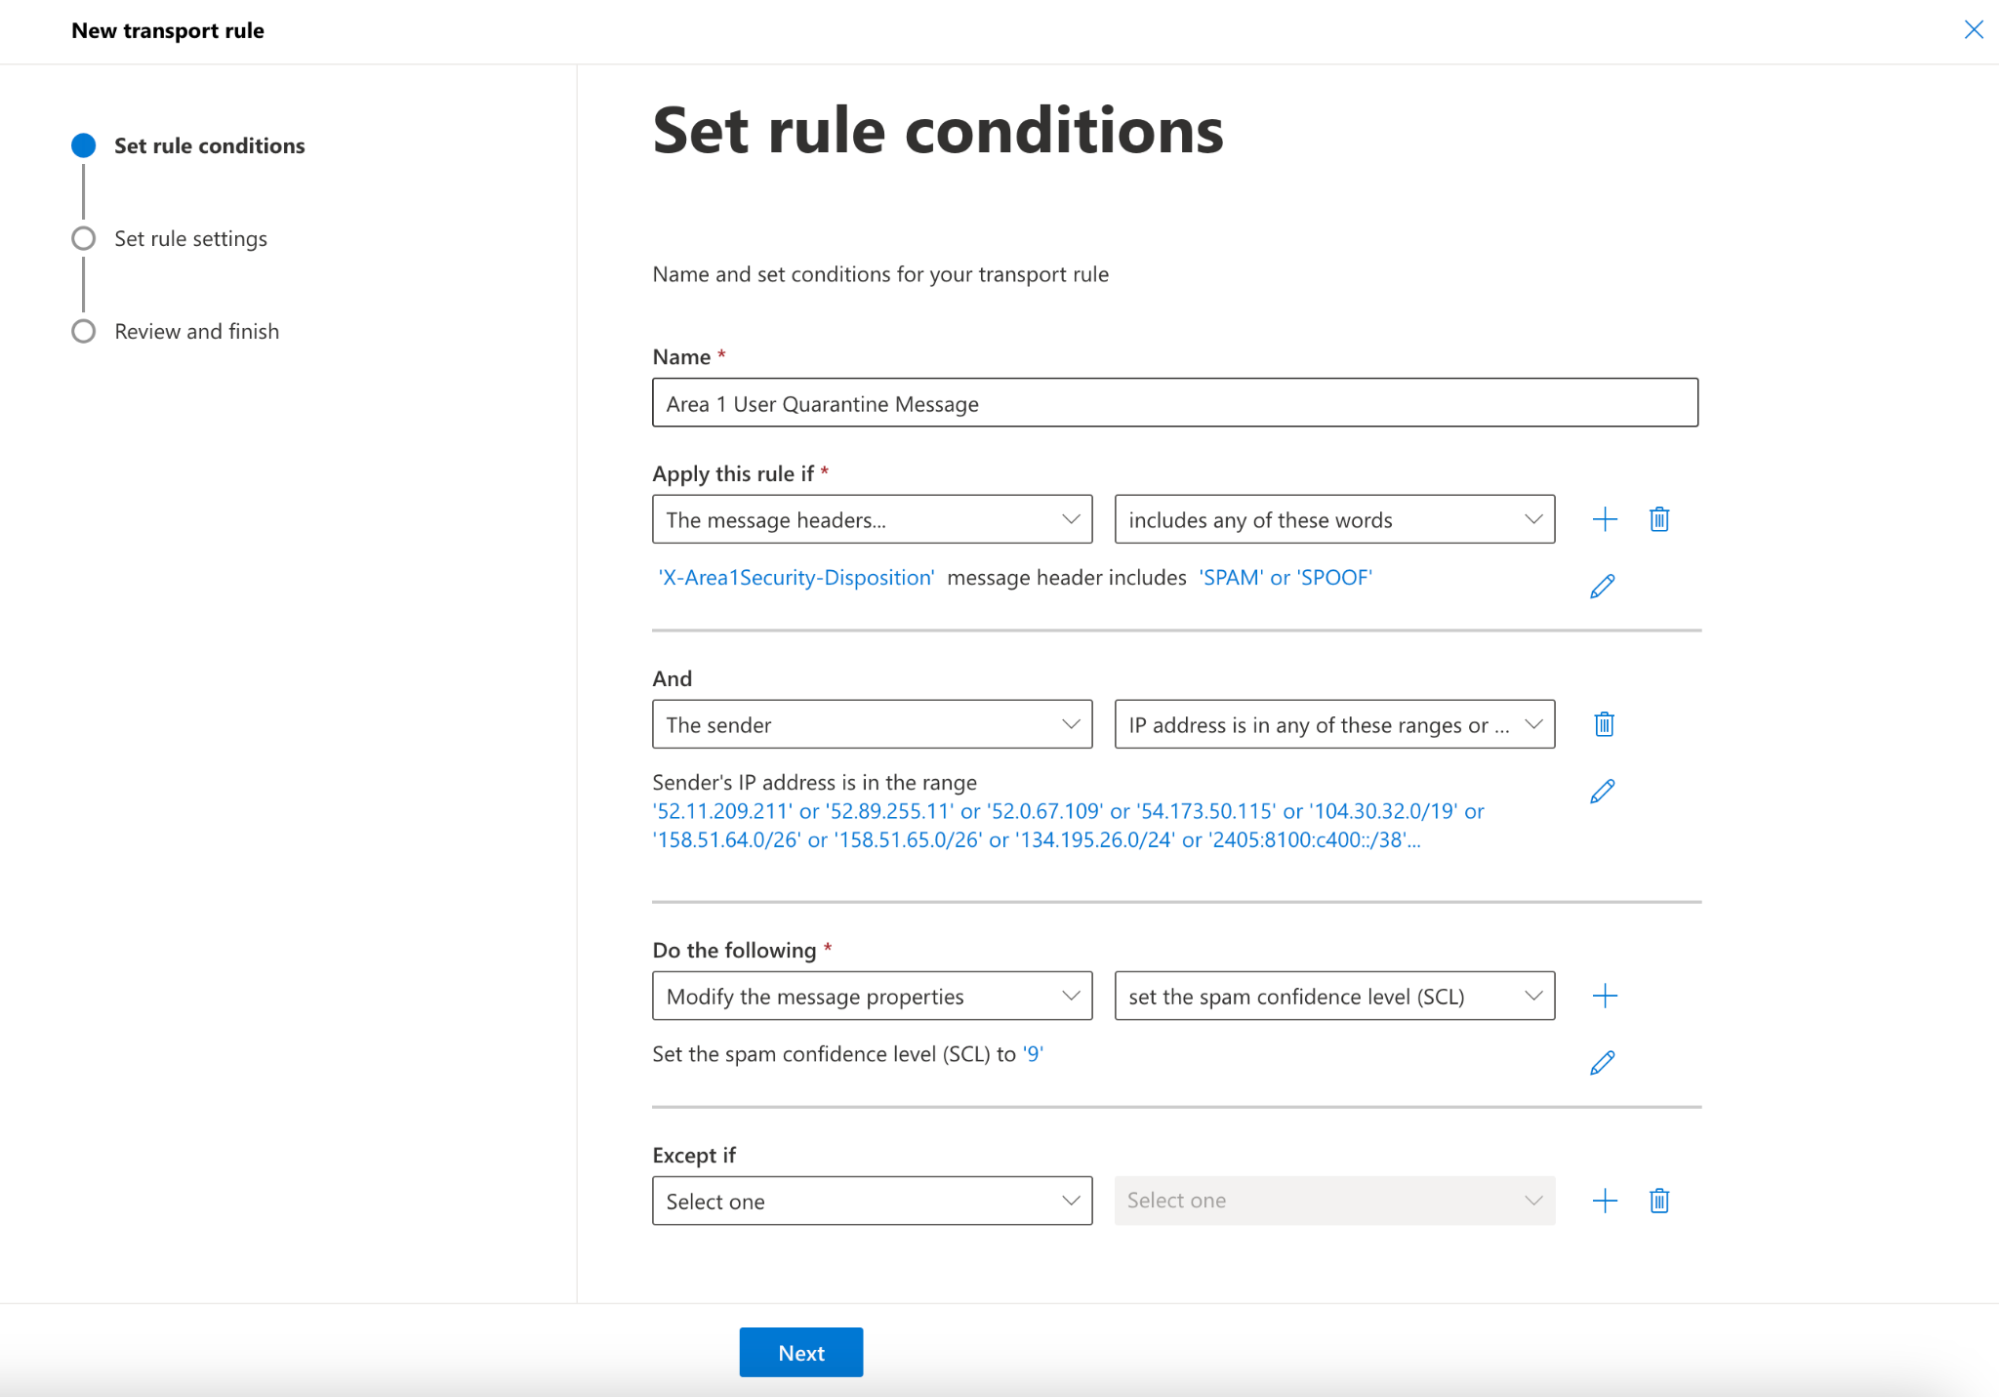The image size is (1999, 1397).
Task: Click the add plus icon in Except if section
Action: [x=1606, y=1200]
